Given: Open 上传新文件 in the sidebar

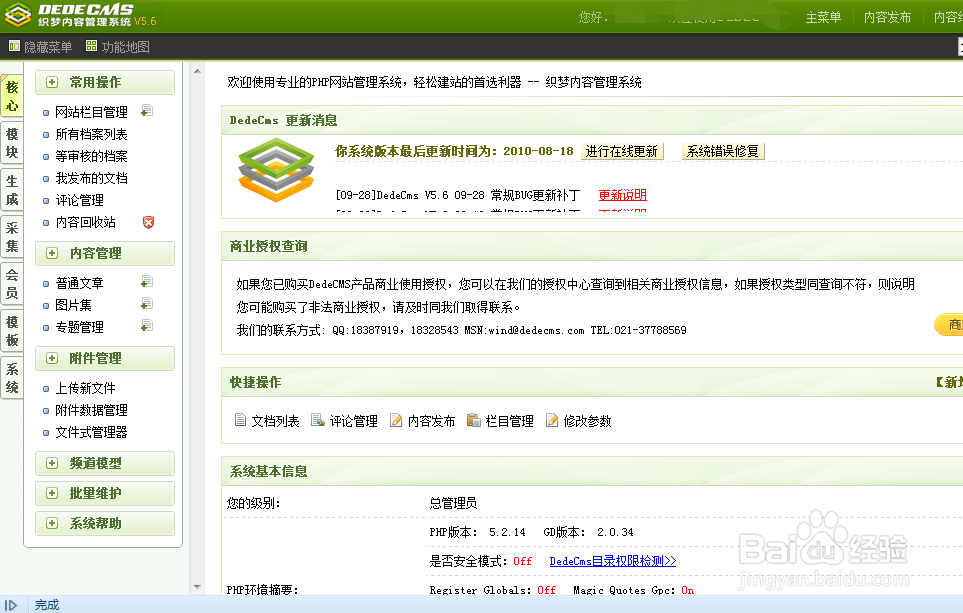Looking at the screenshot, I should point(85,388).
